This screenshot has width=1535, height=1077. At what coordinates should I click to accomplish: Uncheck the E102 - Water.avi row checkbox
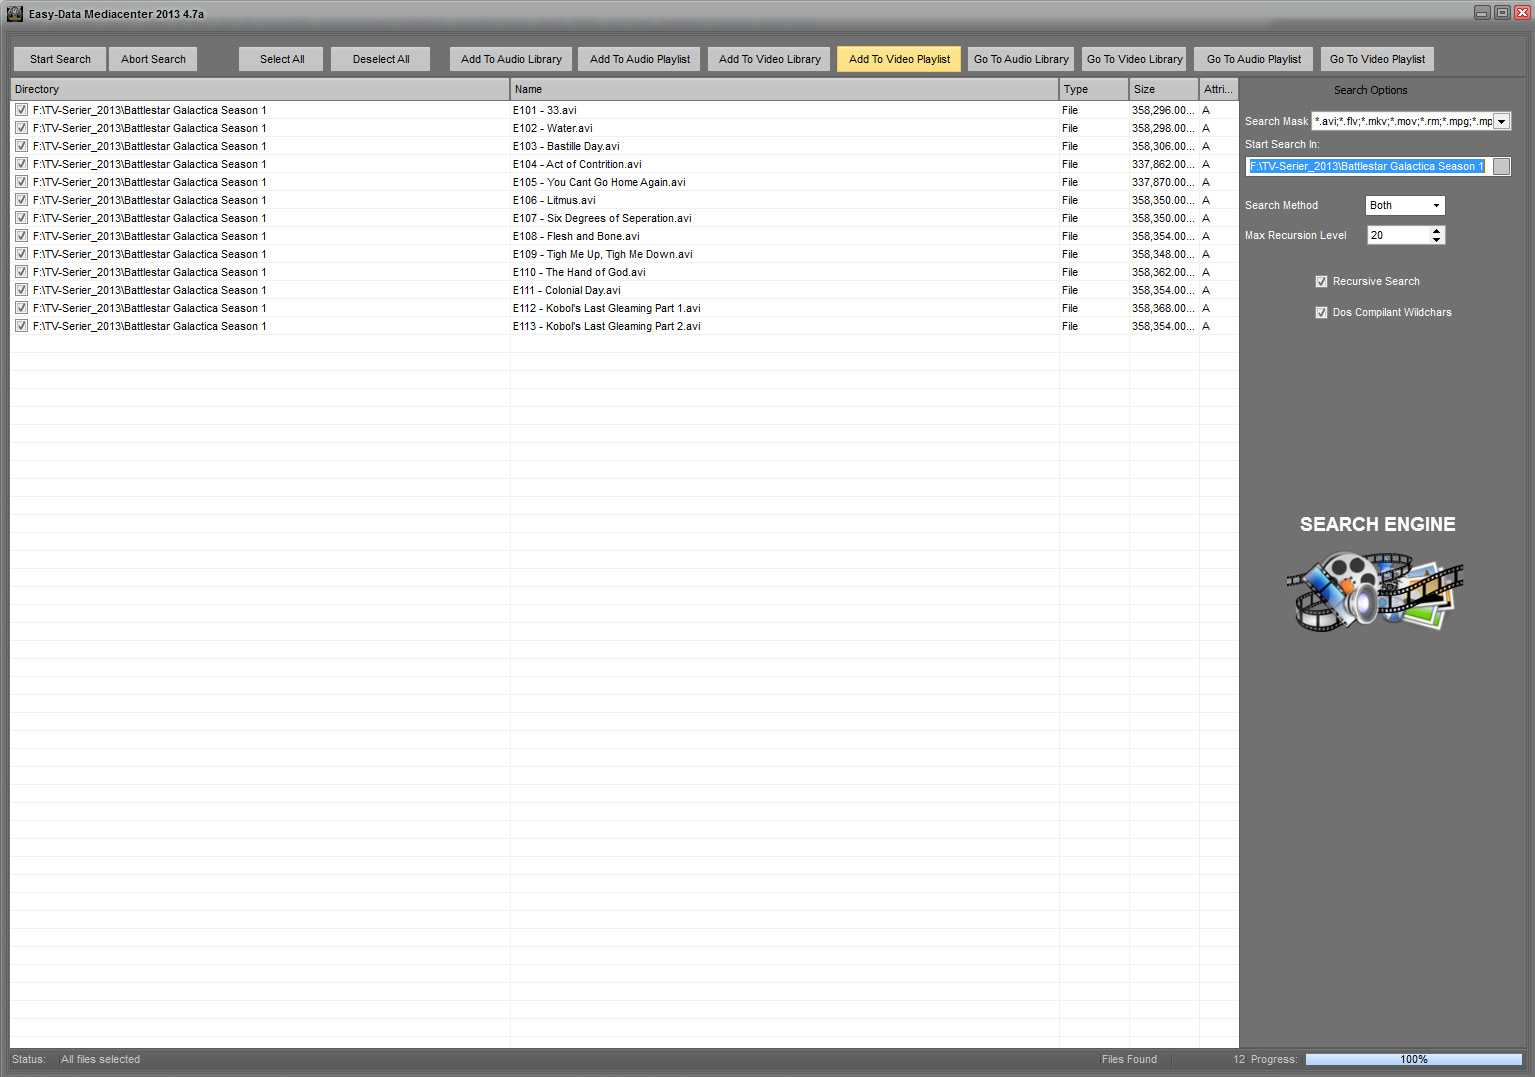pos(21,128)
